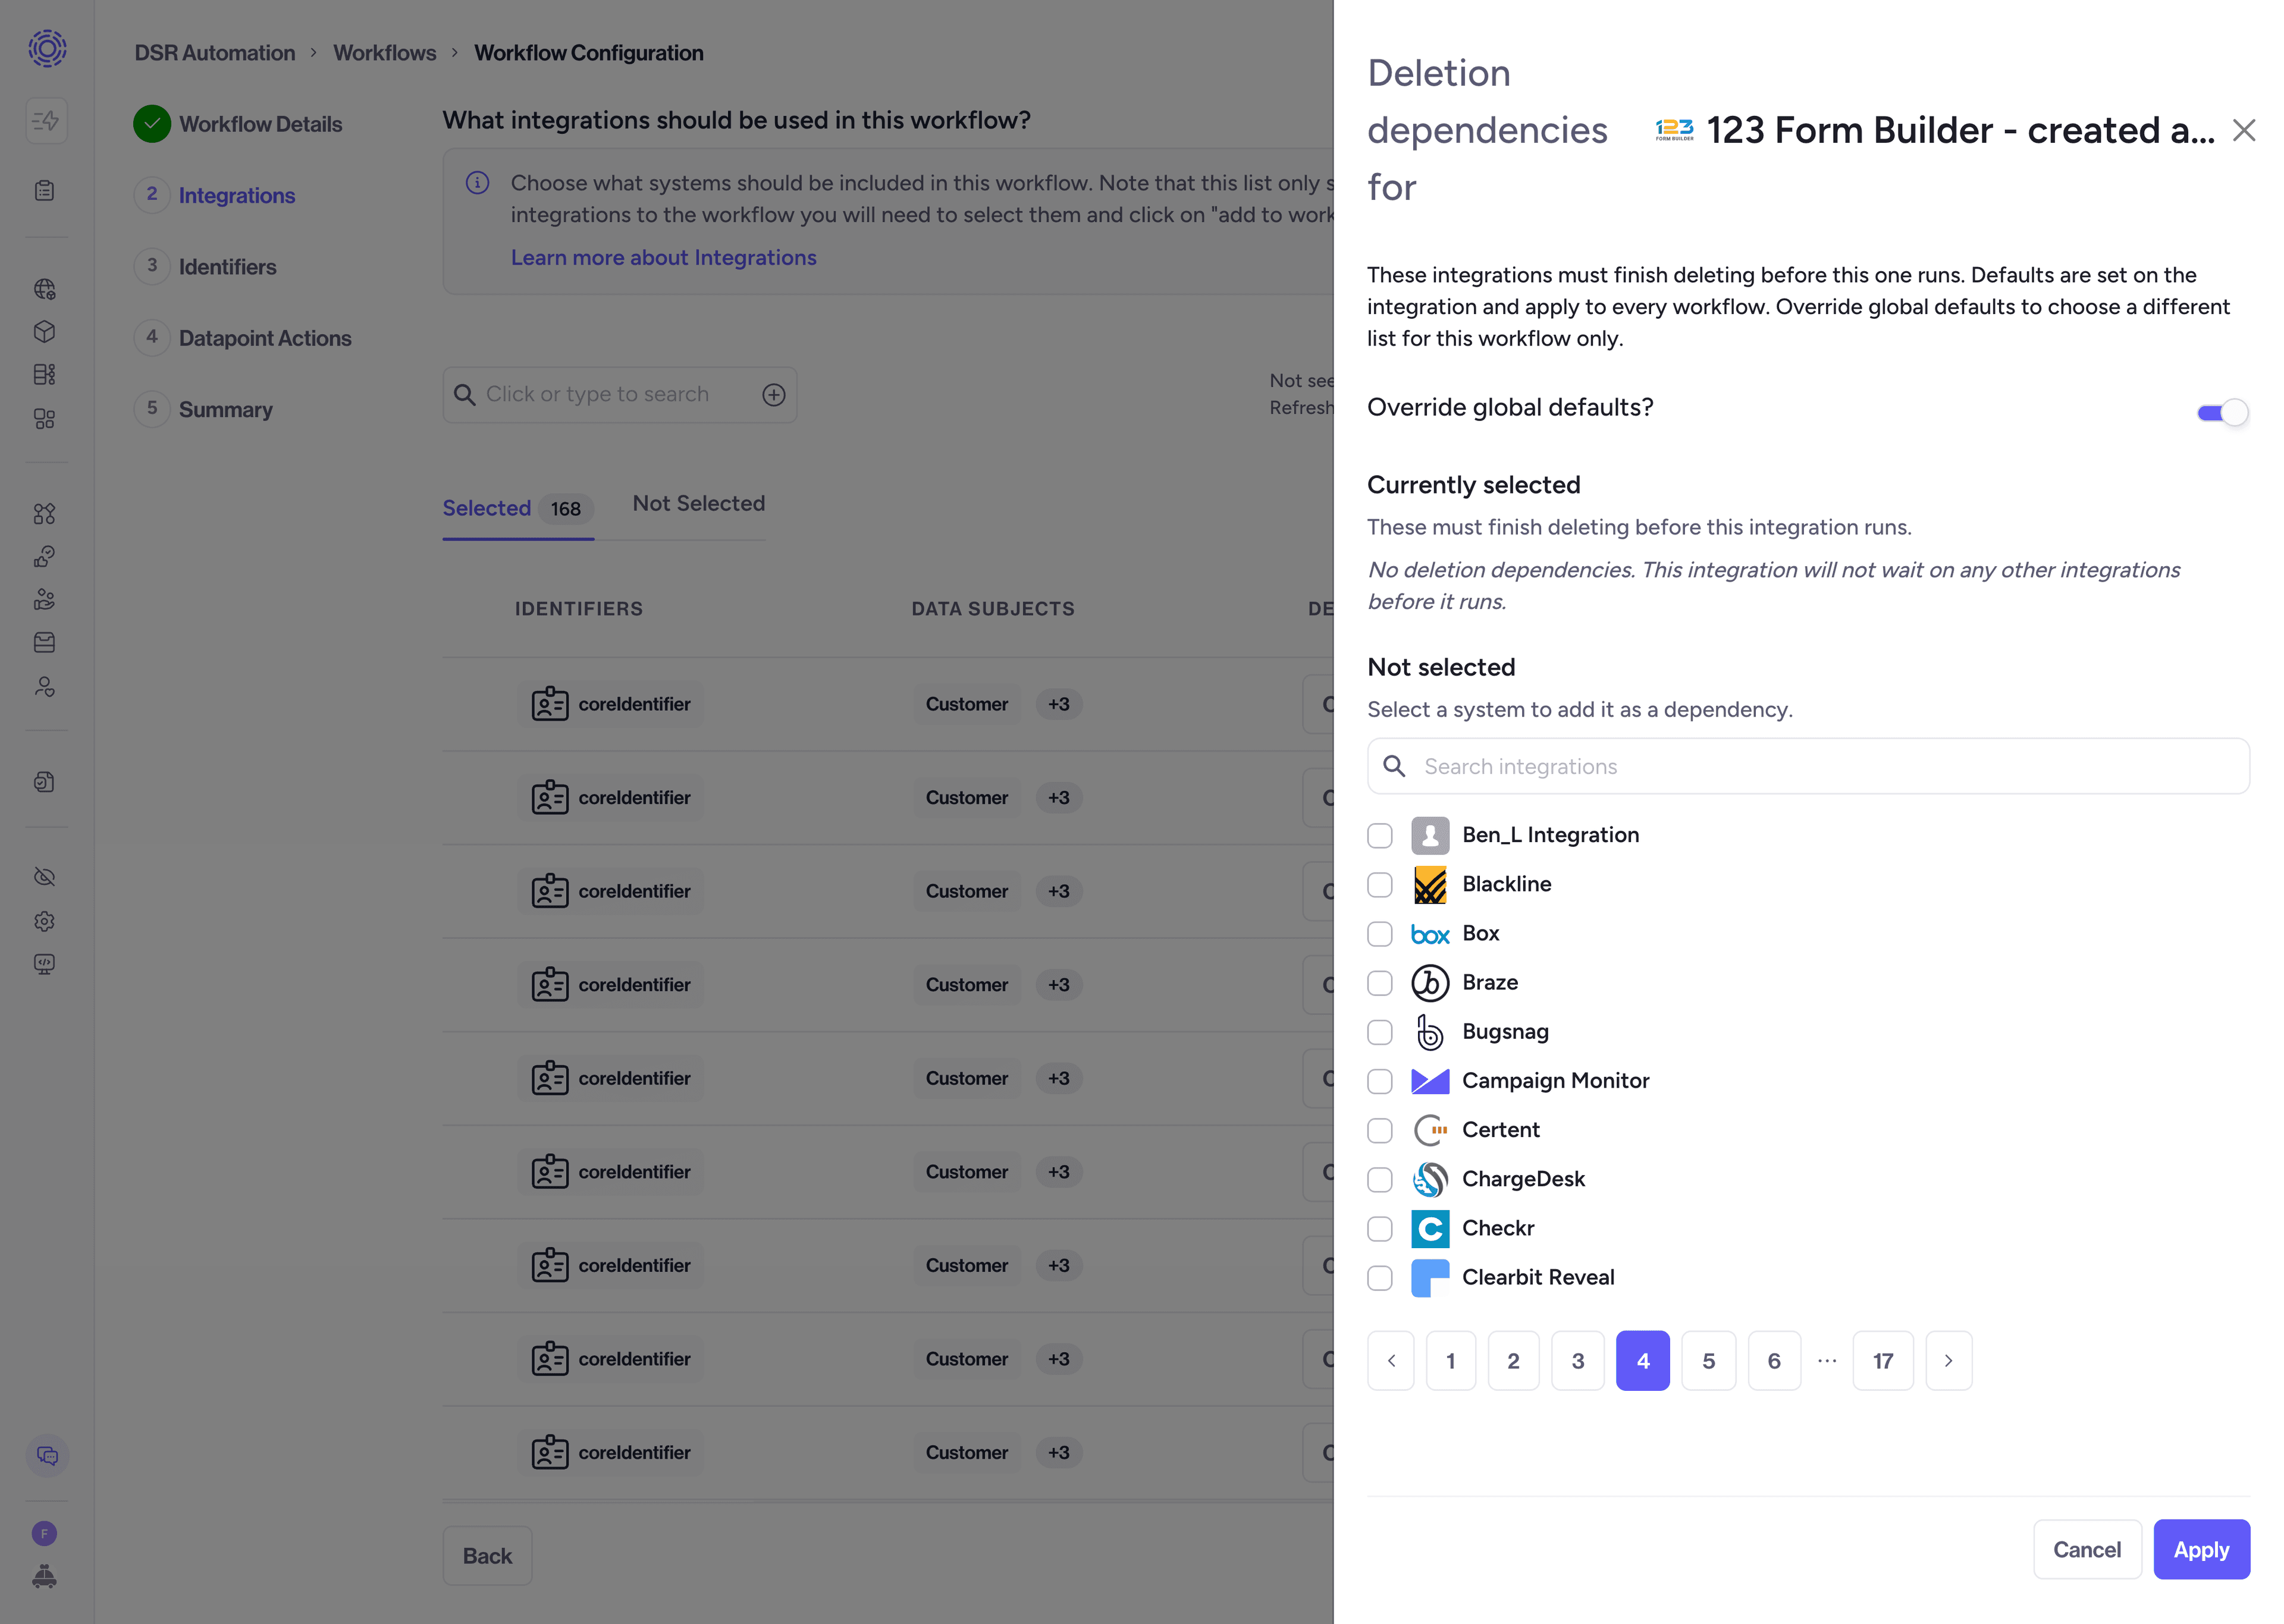Focus the Search integrations field
Viewport: 2284px width, 1624px height.
tap(1808, 766)
